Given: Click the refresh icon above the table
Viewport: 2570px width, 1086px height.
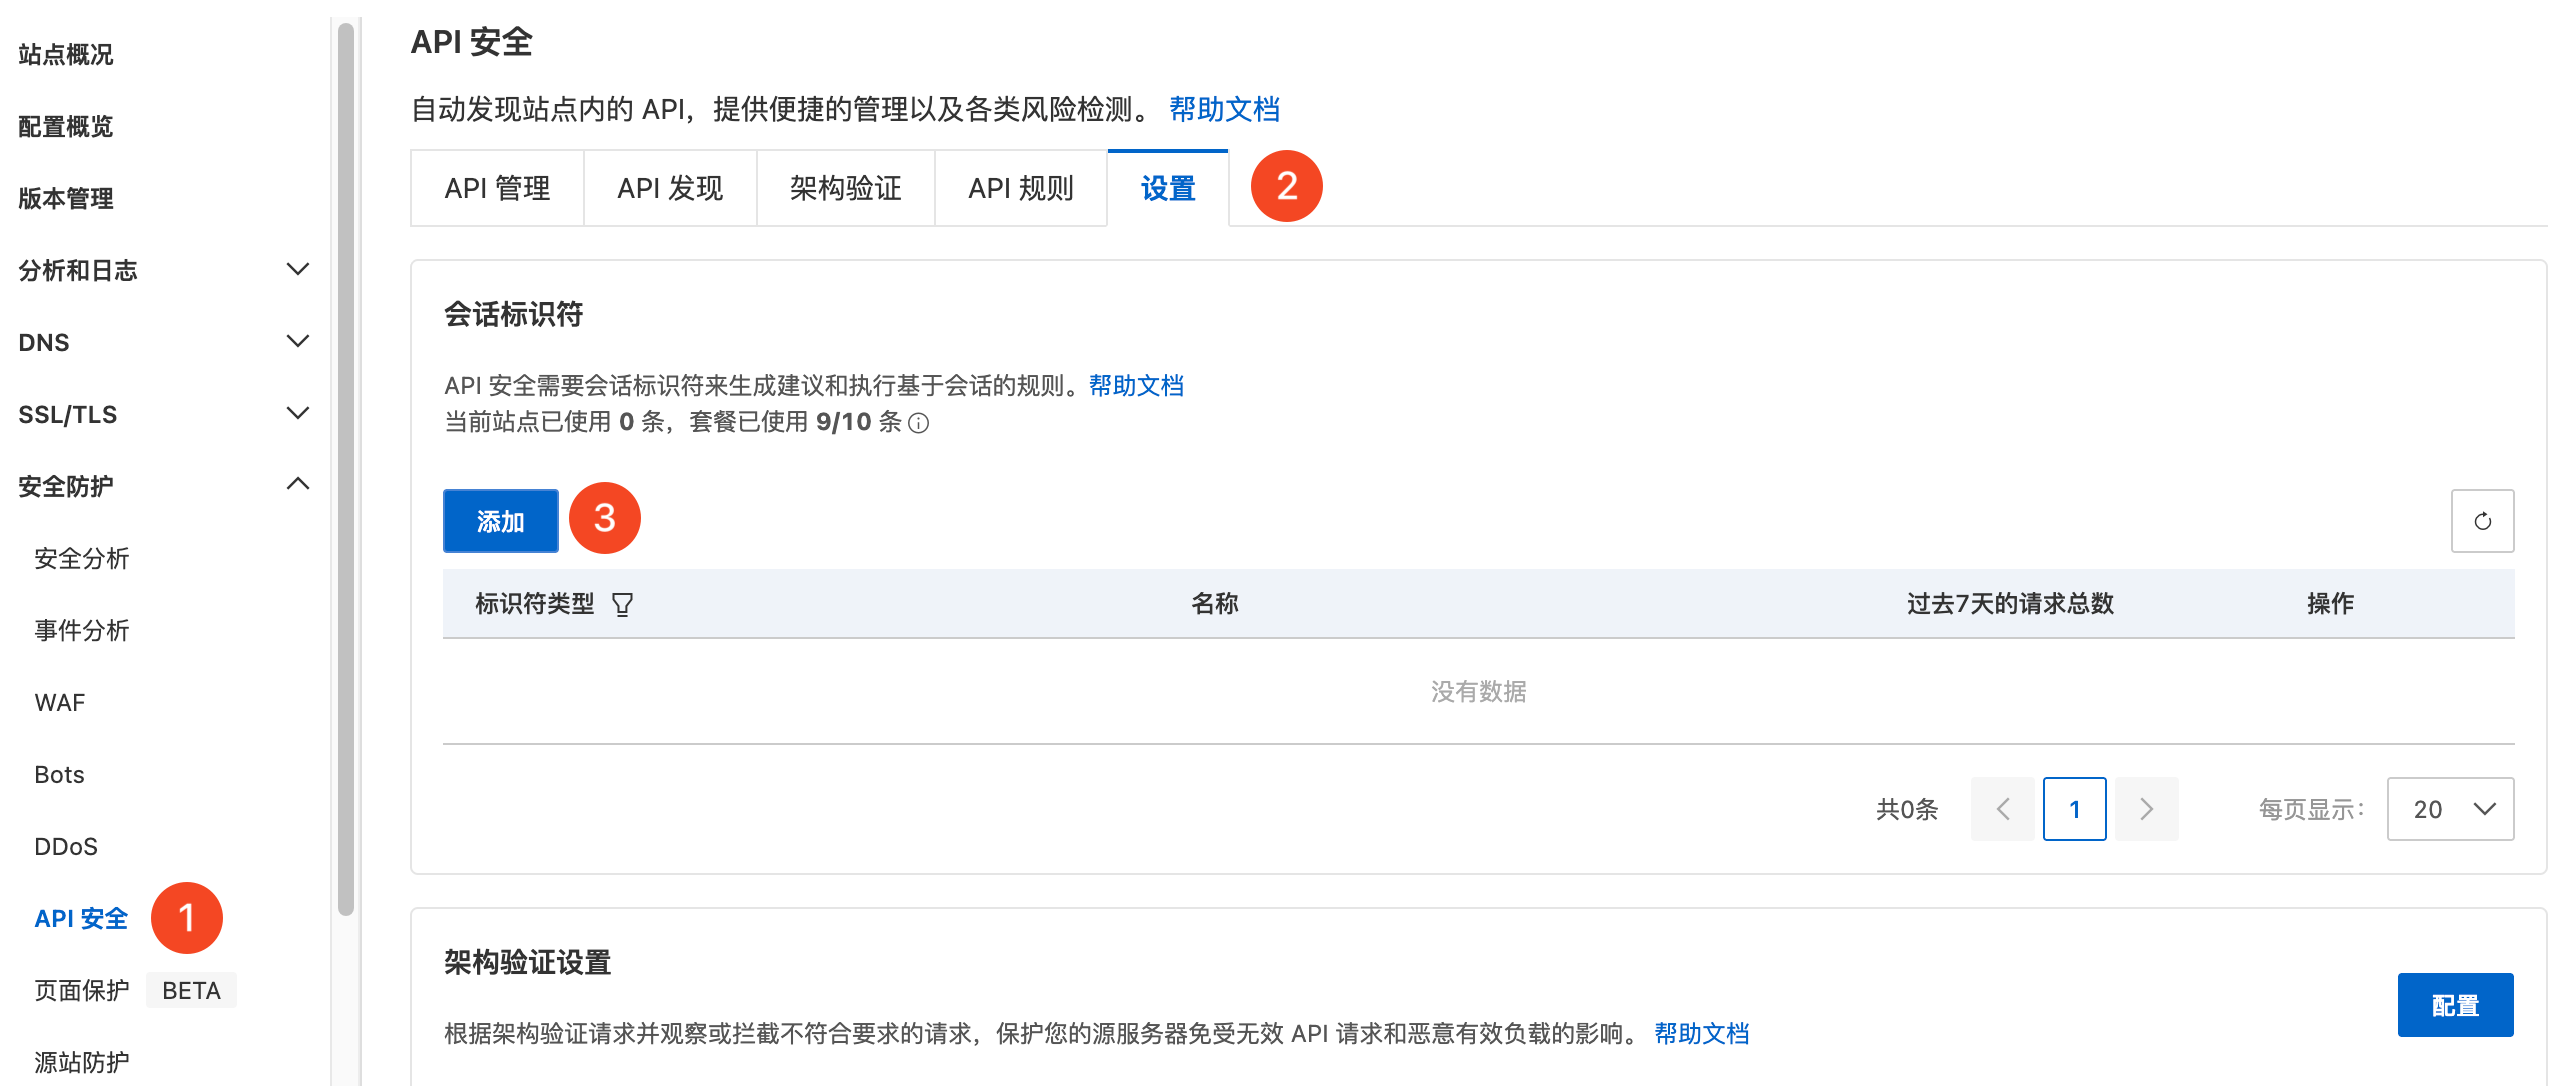Looking at the screenshot, I should tap(2481, 521).
